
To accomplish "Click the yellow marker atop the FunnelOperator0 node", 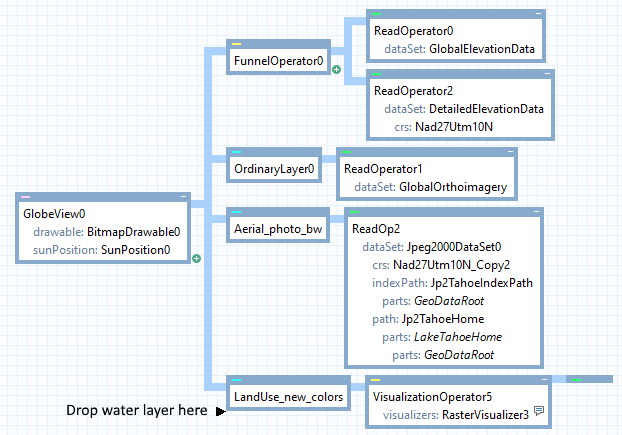I will [x=237, y=45].
